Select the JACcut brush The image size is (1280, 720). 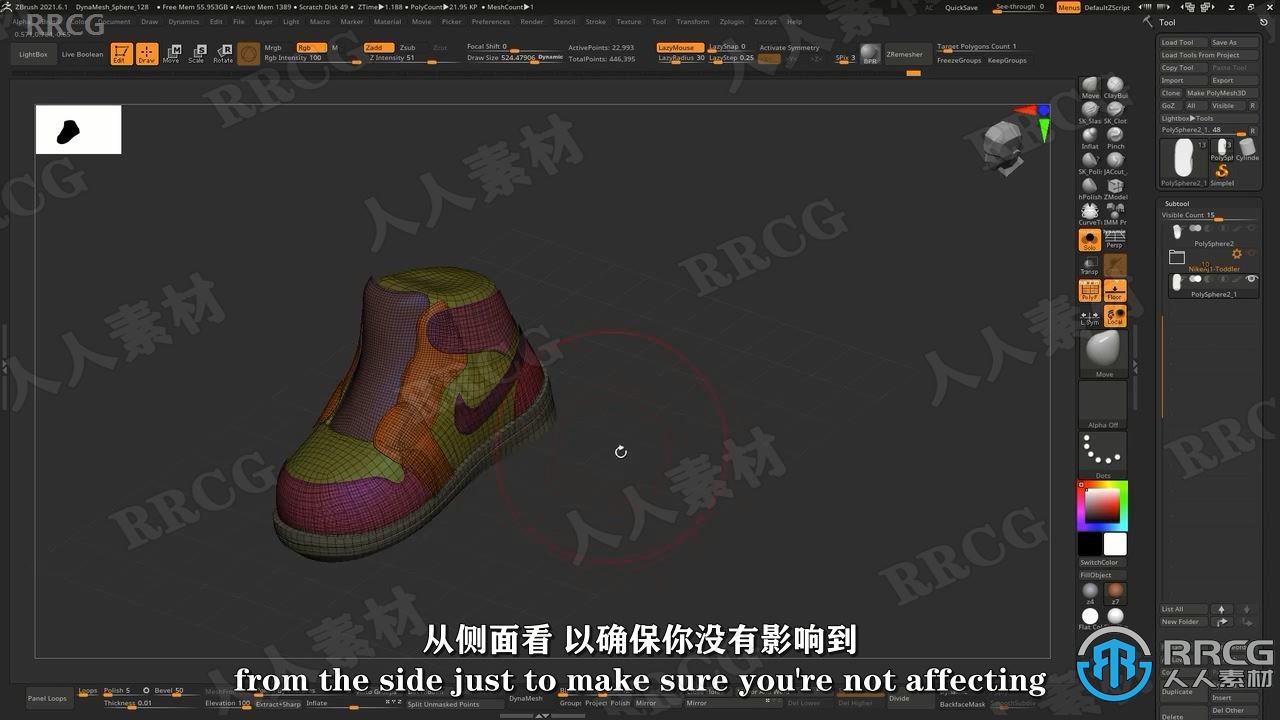pos(1115,163)
